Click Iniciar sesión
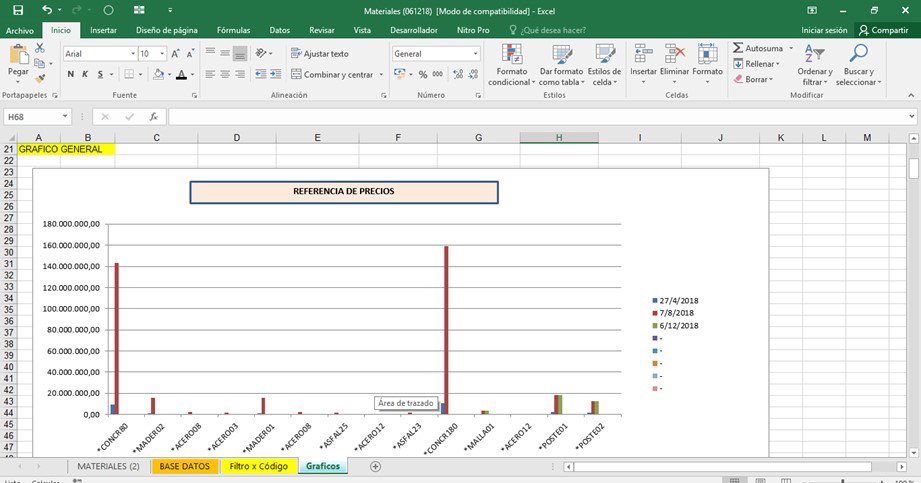Image resolution: width=921 pixels, height=483 pixels. [824, 30]
